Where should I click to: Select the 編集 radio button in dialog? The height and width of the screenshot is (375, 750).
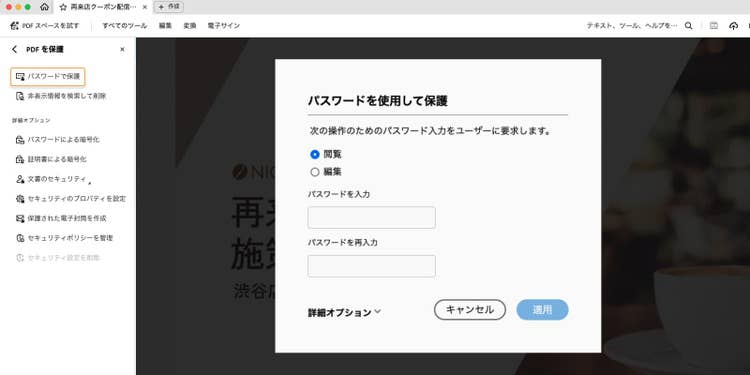point(315,172)
